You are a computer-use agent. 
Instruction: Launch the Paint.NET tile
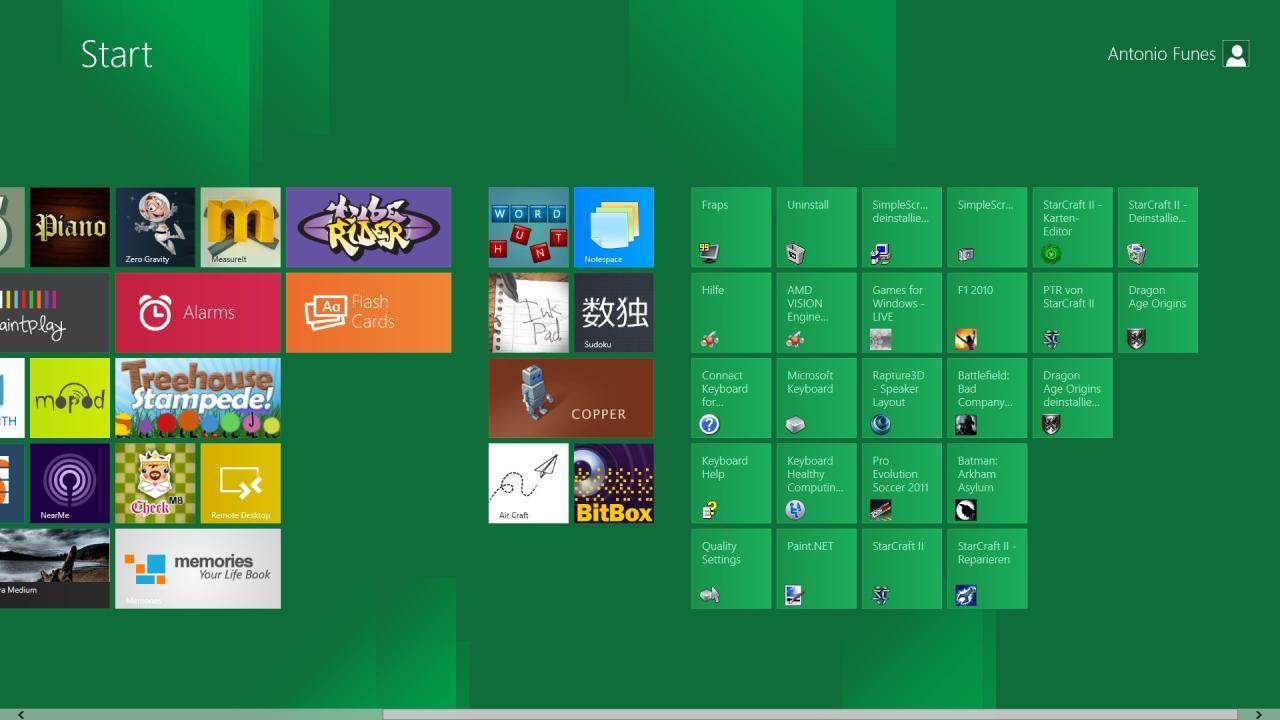[816, 568]
